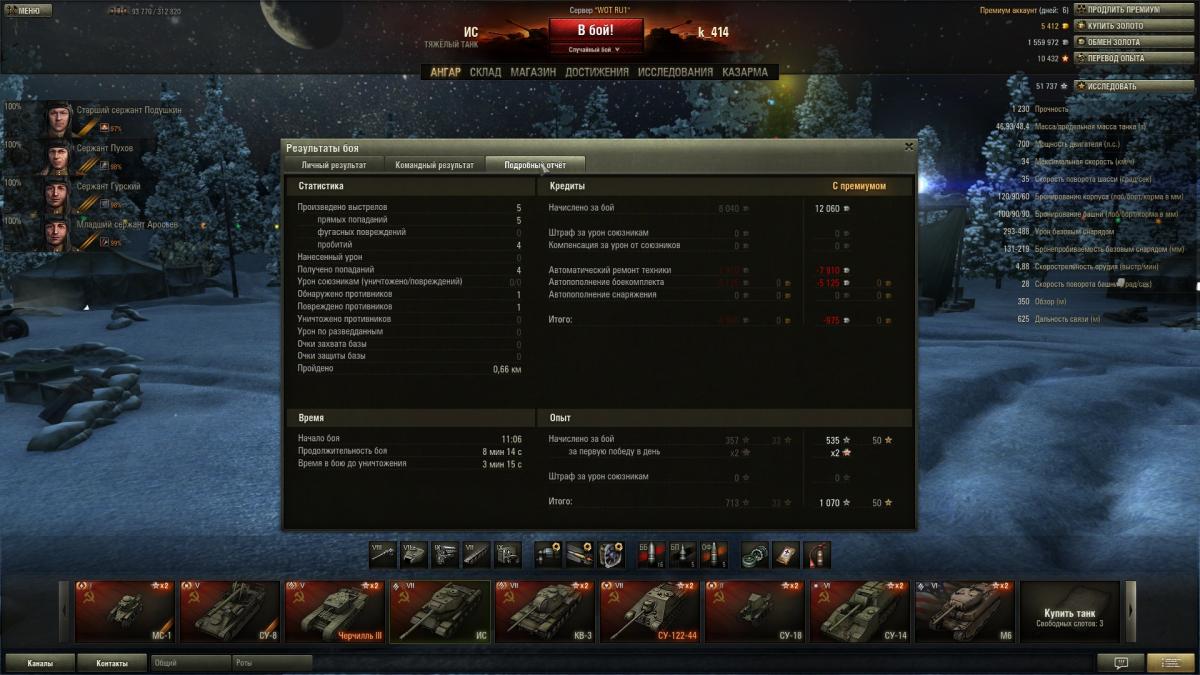Screen dimensions: 1200x675
Task: Select crew member Сержант Пухов portrait
Action: 58,157
